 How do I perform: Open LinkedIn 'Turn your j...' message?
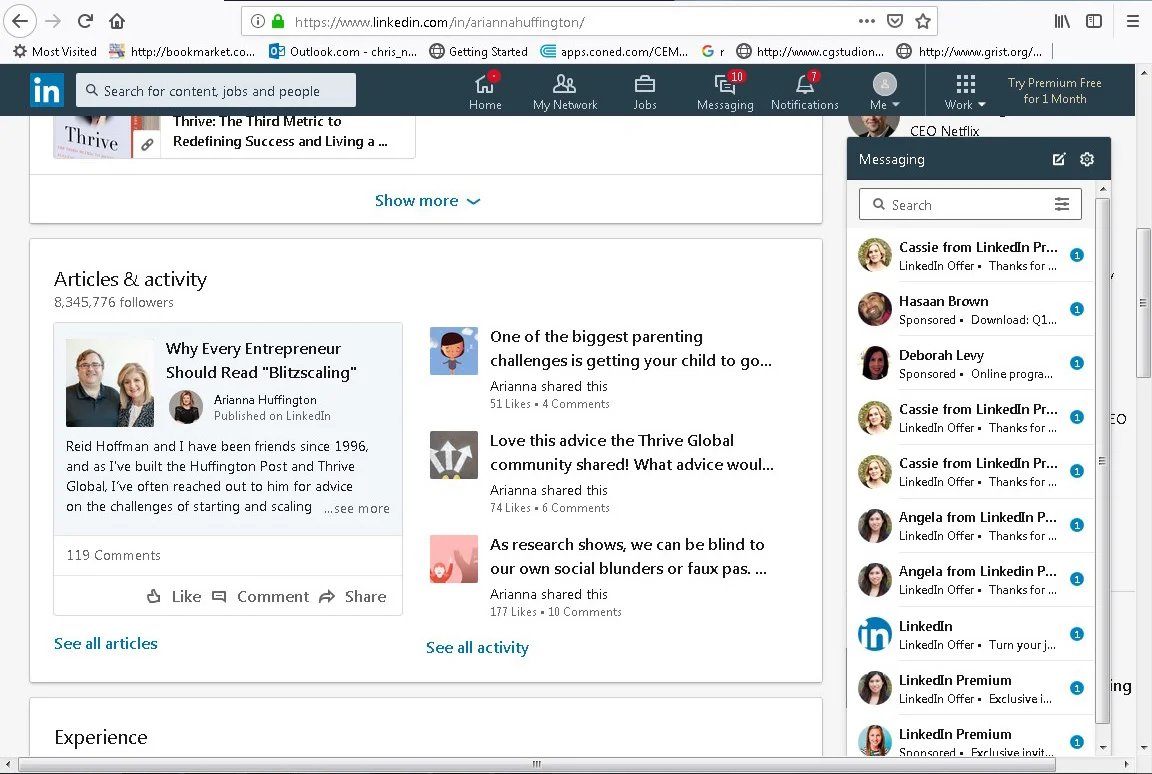pyautogui.click(x=970, y=634)
